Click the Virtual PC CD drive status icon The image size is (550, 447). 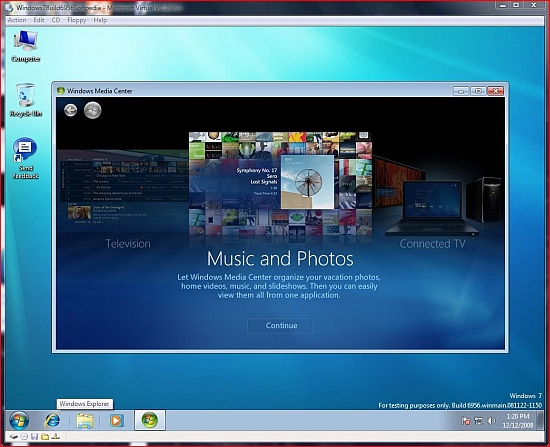pos(24,436)
